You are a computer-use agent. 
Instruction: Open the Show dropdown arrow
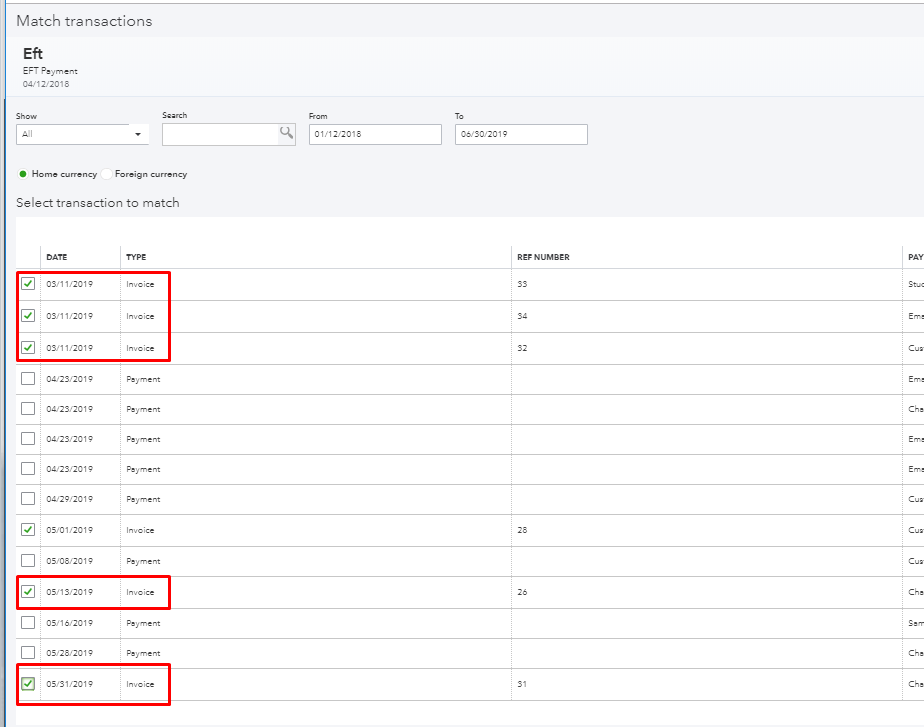[137, 134]
